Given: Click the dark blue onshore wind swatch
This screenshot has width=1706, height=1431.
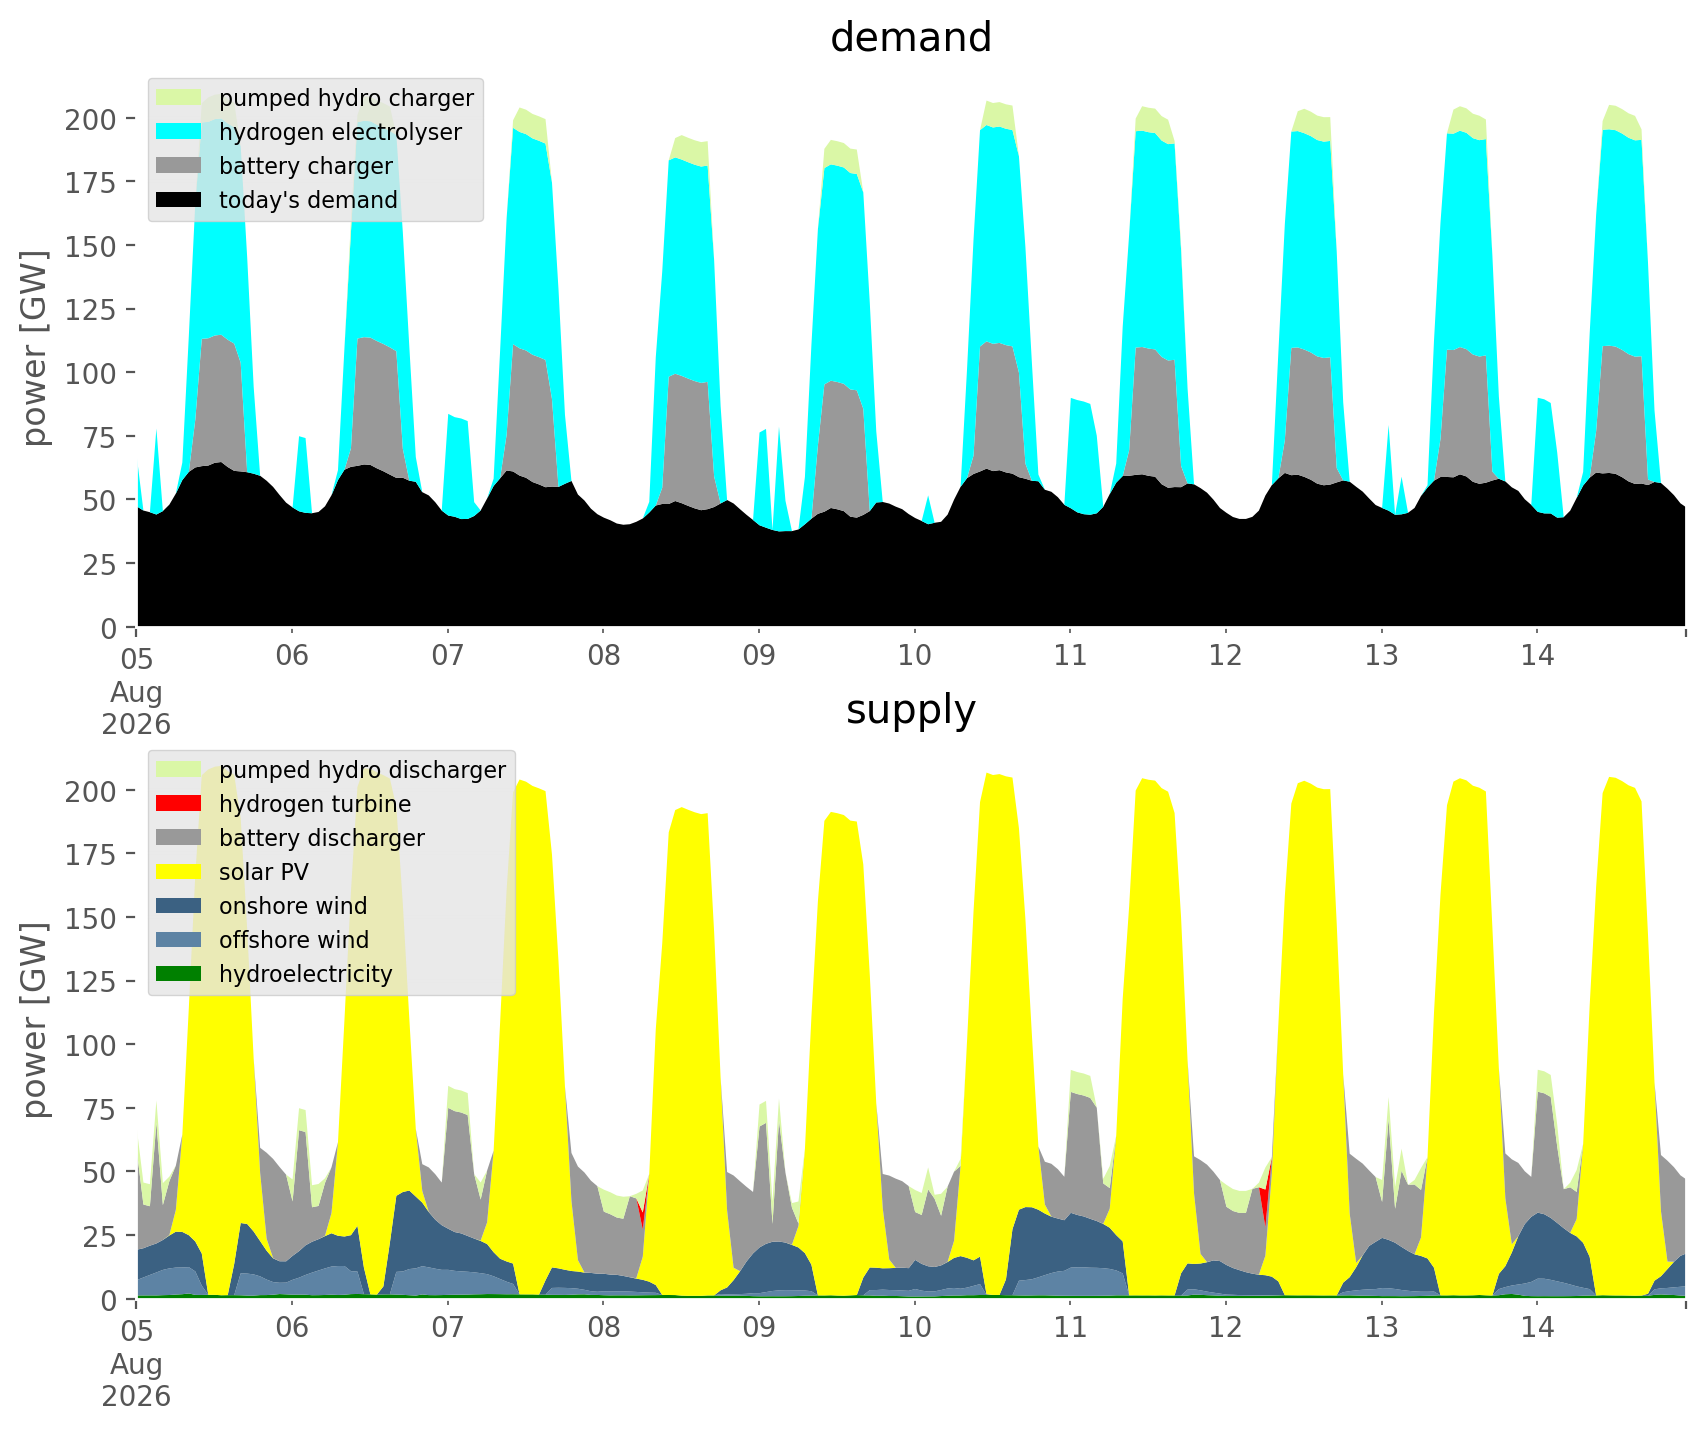Looking at the screenshot, I should click(179, 906).
